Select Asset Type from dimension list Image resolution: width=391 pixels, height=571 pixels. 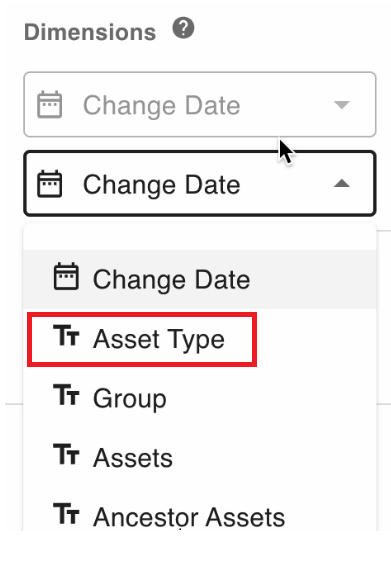point(200,339)
